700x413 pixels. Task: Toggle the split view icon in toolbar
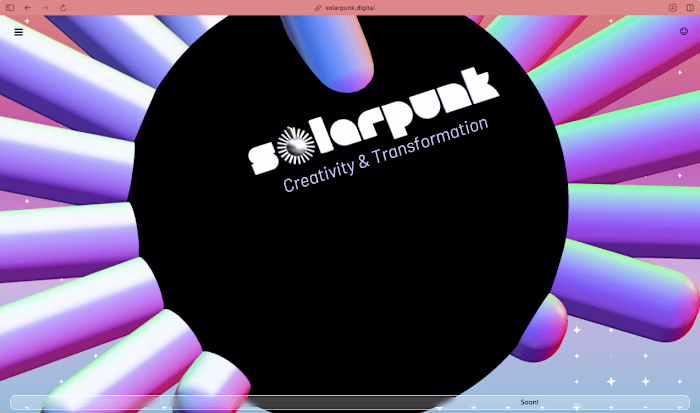690,8
